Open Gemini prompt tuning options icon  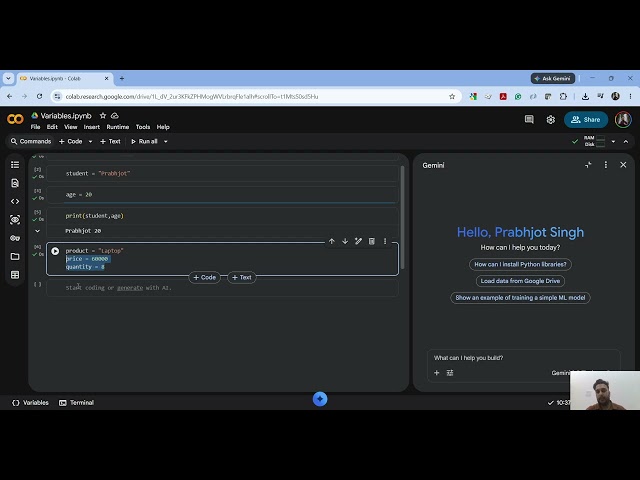(x=450, y=373)
